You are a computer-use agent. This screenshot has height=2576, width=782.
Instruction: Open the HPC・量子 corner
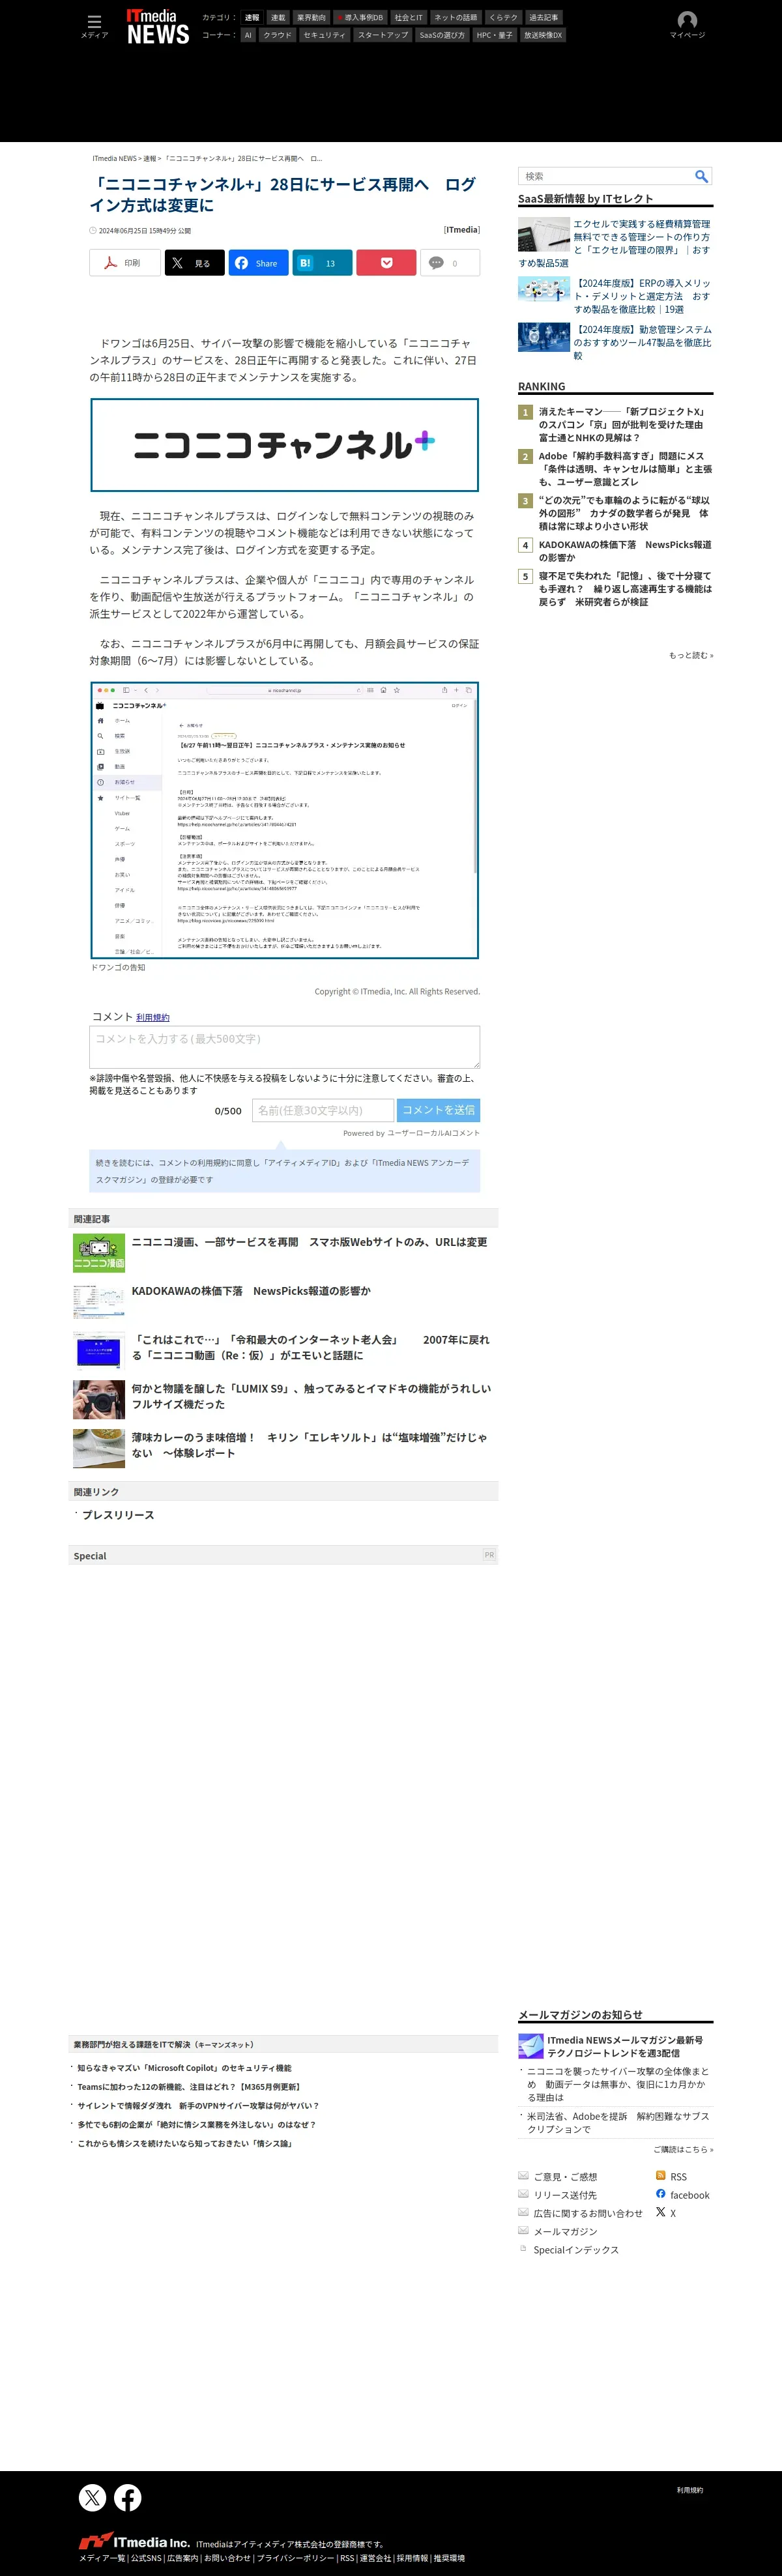[494, 35]
